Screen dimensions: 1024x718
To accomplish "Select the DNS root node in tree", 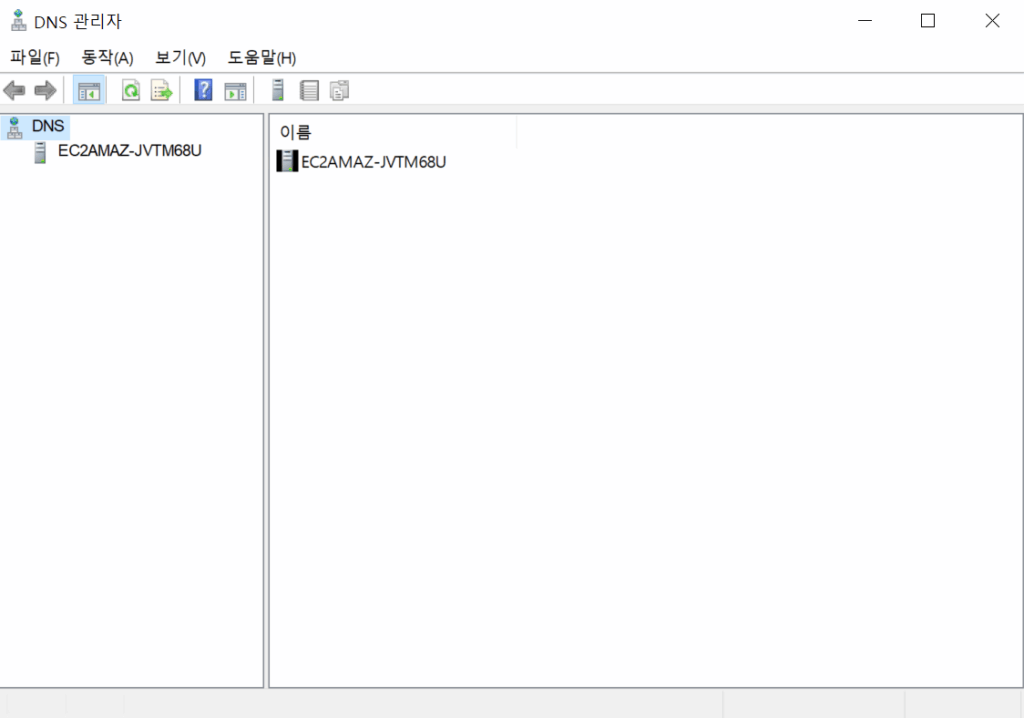I will point(47,126).
